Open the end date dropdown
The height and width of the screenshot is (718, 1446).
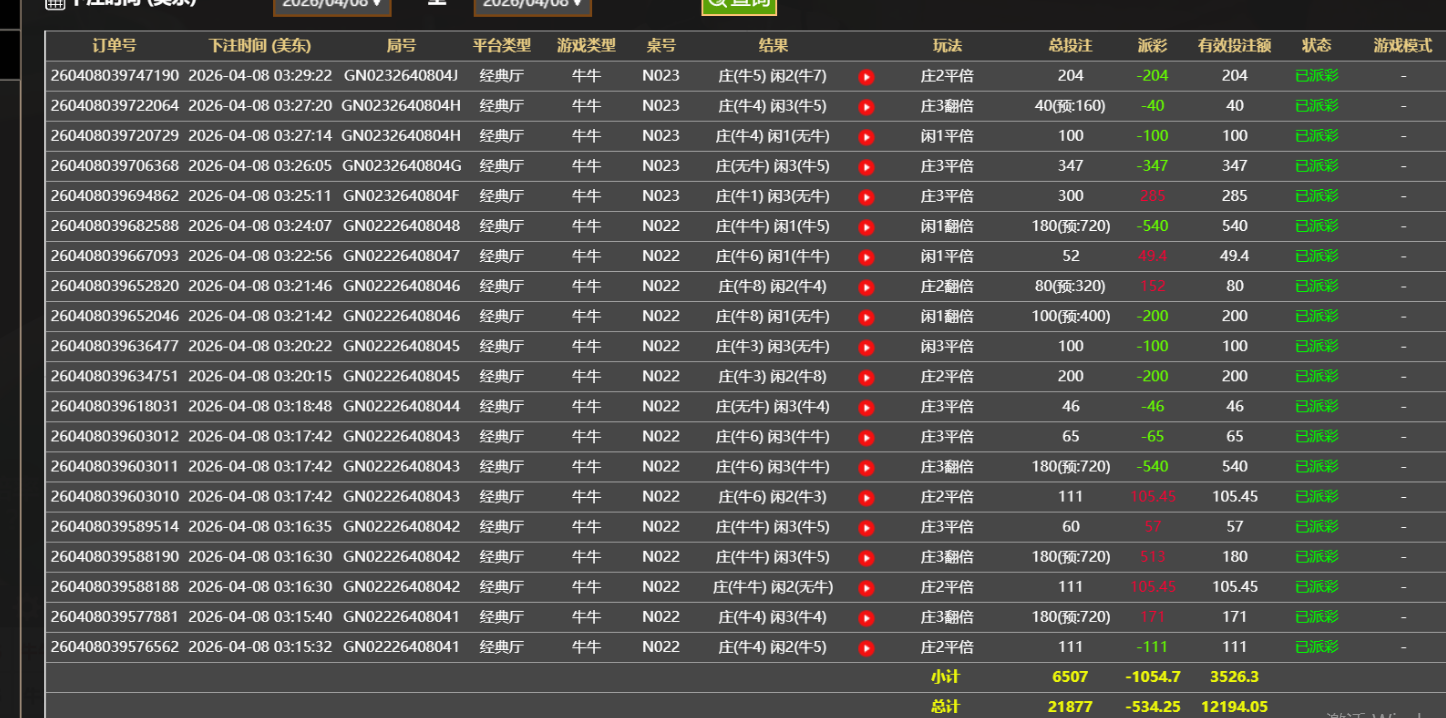coord(532,5)
